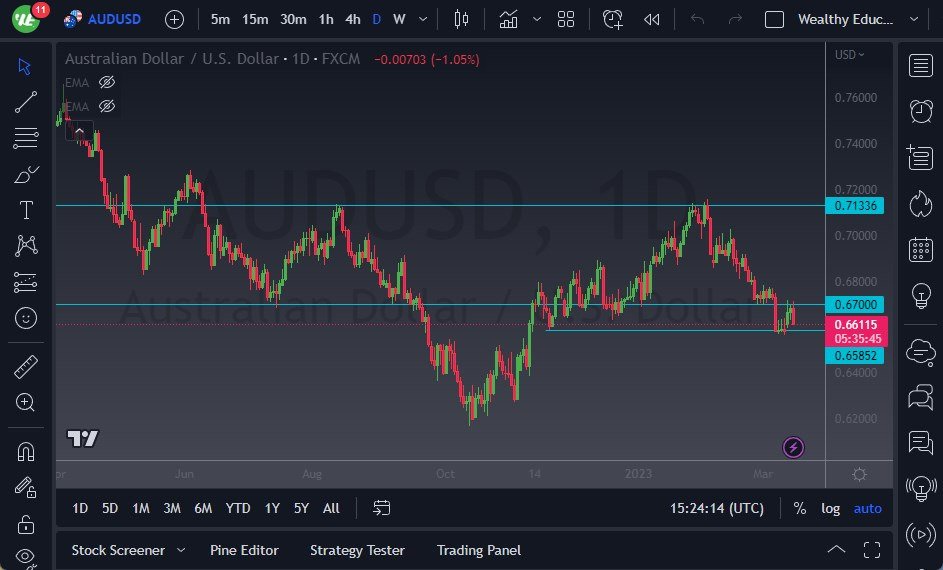Switch to 1h timeframe
This screenshot has height=570, width=943.
326,19
